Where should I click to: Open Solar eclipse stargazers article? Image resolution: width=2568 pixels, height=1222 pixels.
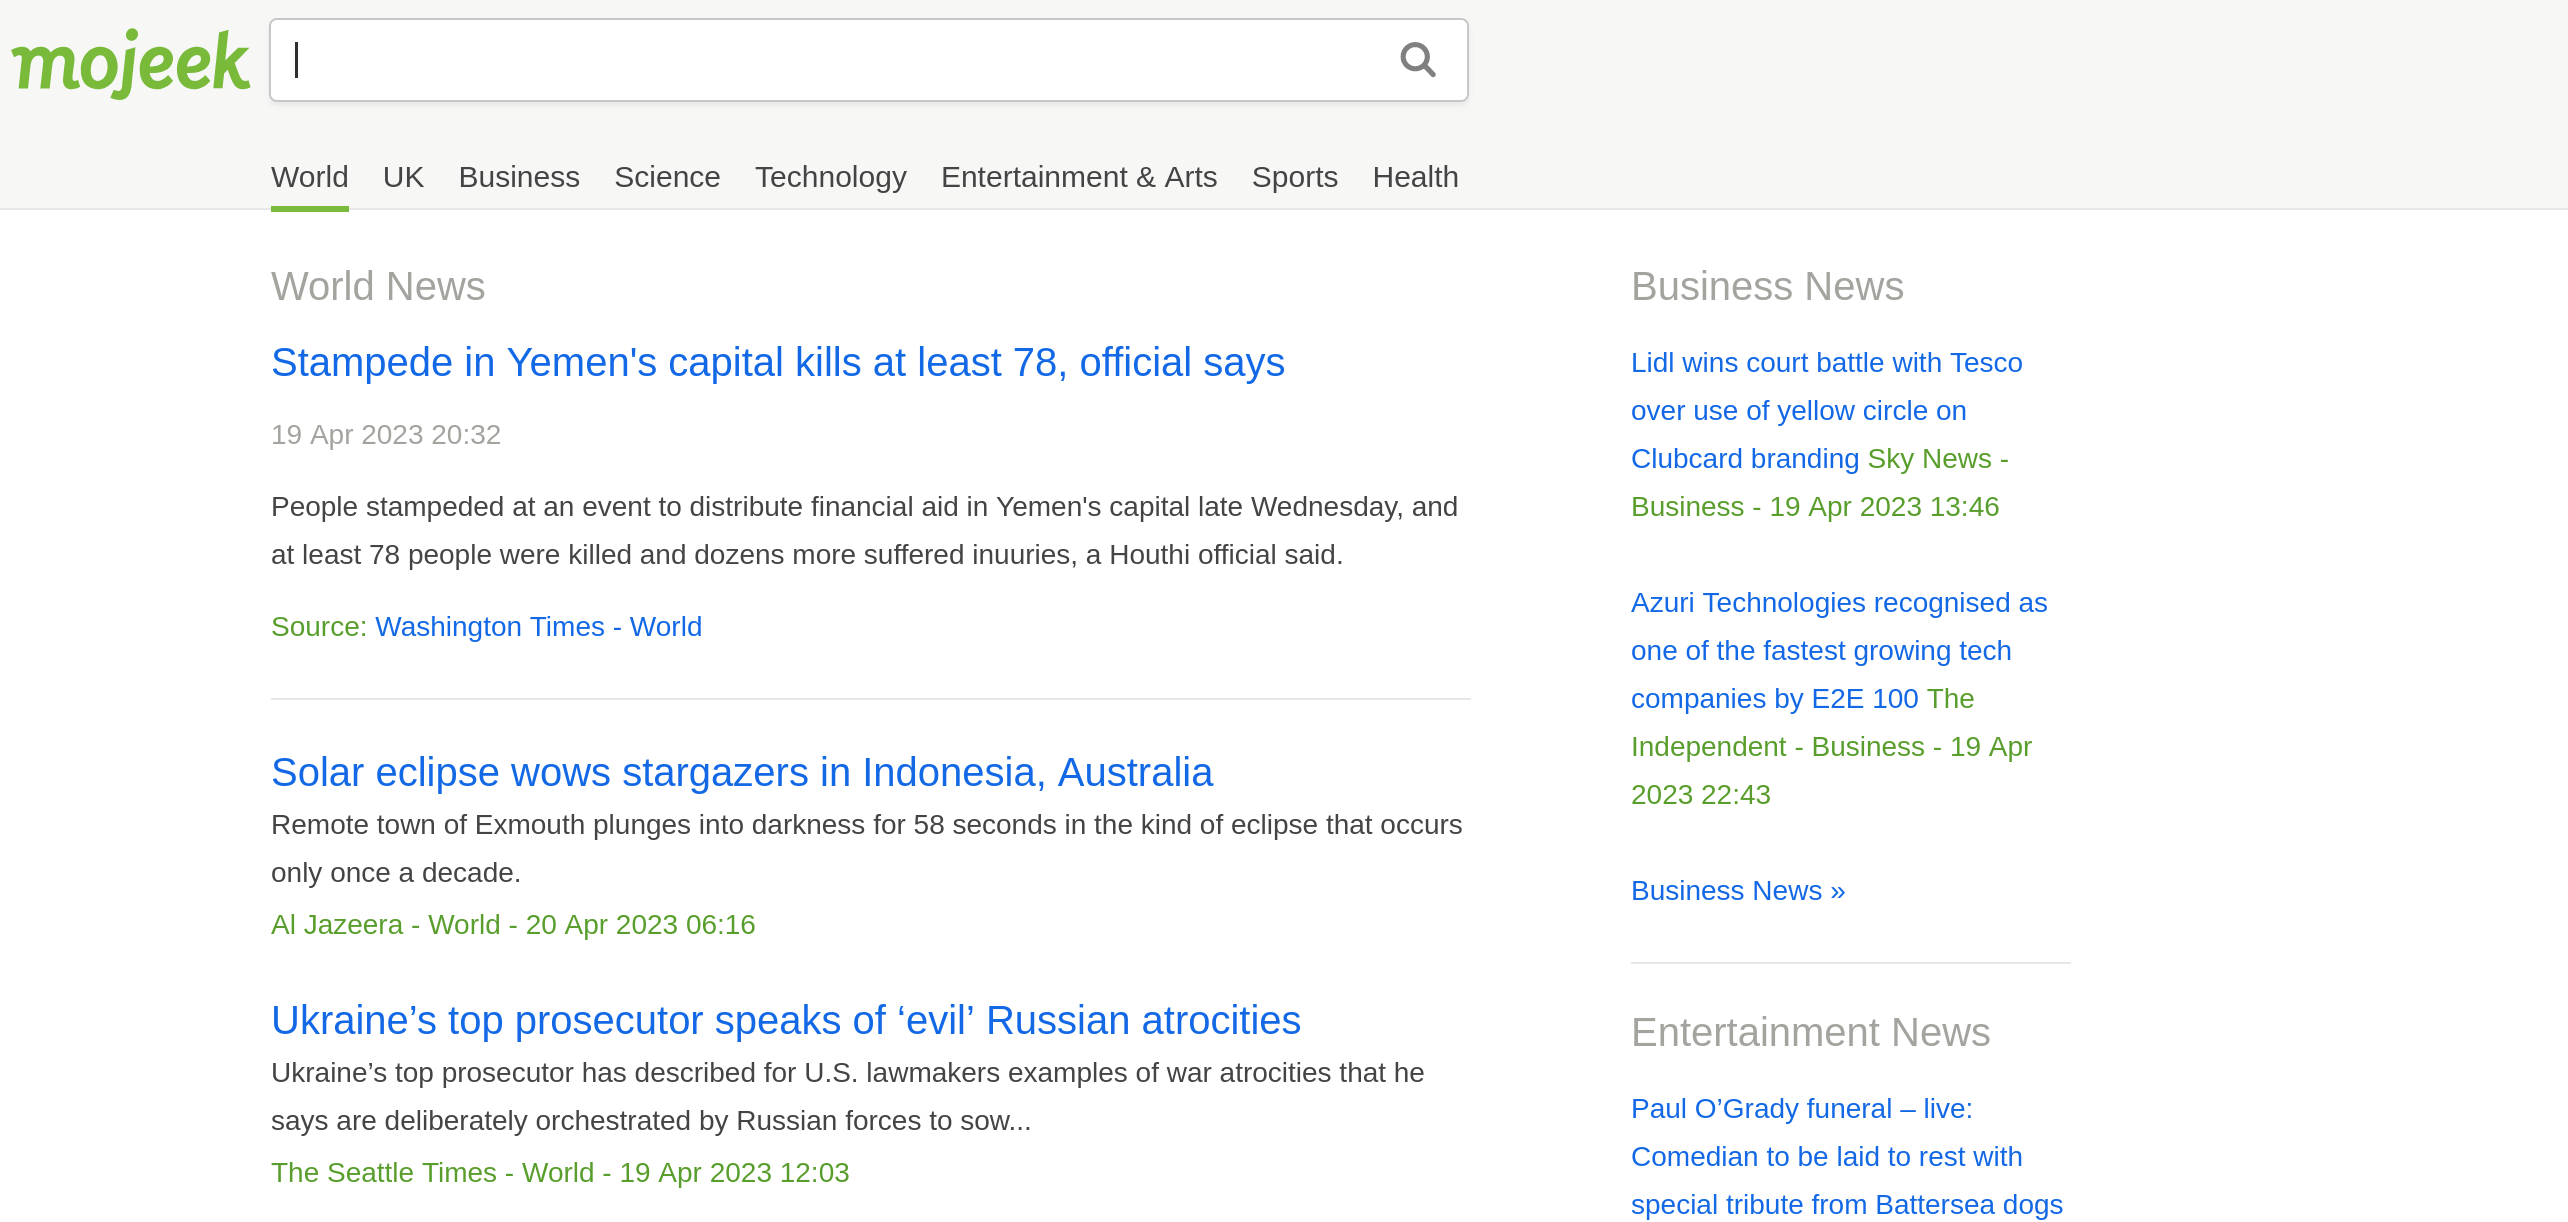coord(741,773)
